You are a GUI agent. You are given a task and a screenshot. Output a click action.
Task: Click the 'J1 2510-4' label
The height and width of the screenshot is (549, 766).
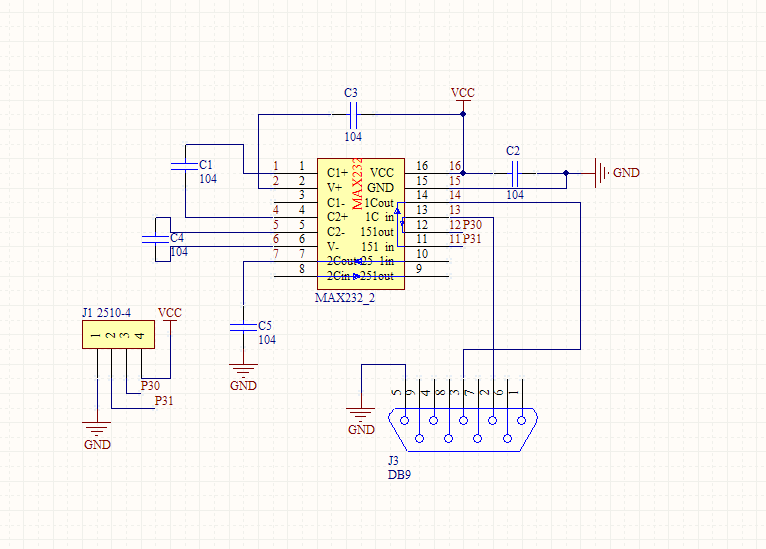pos(106,313)
